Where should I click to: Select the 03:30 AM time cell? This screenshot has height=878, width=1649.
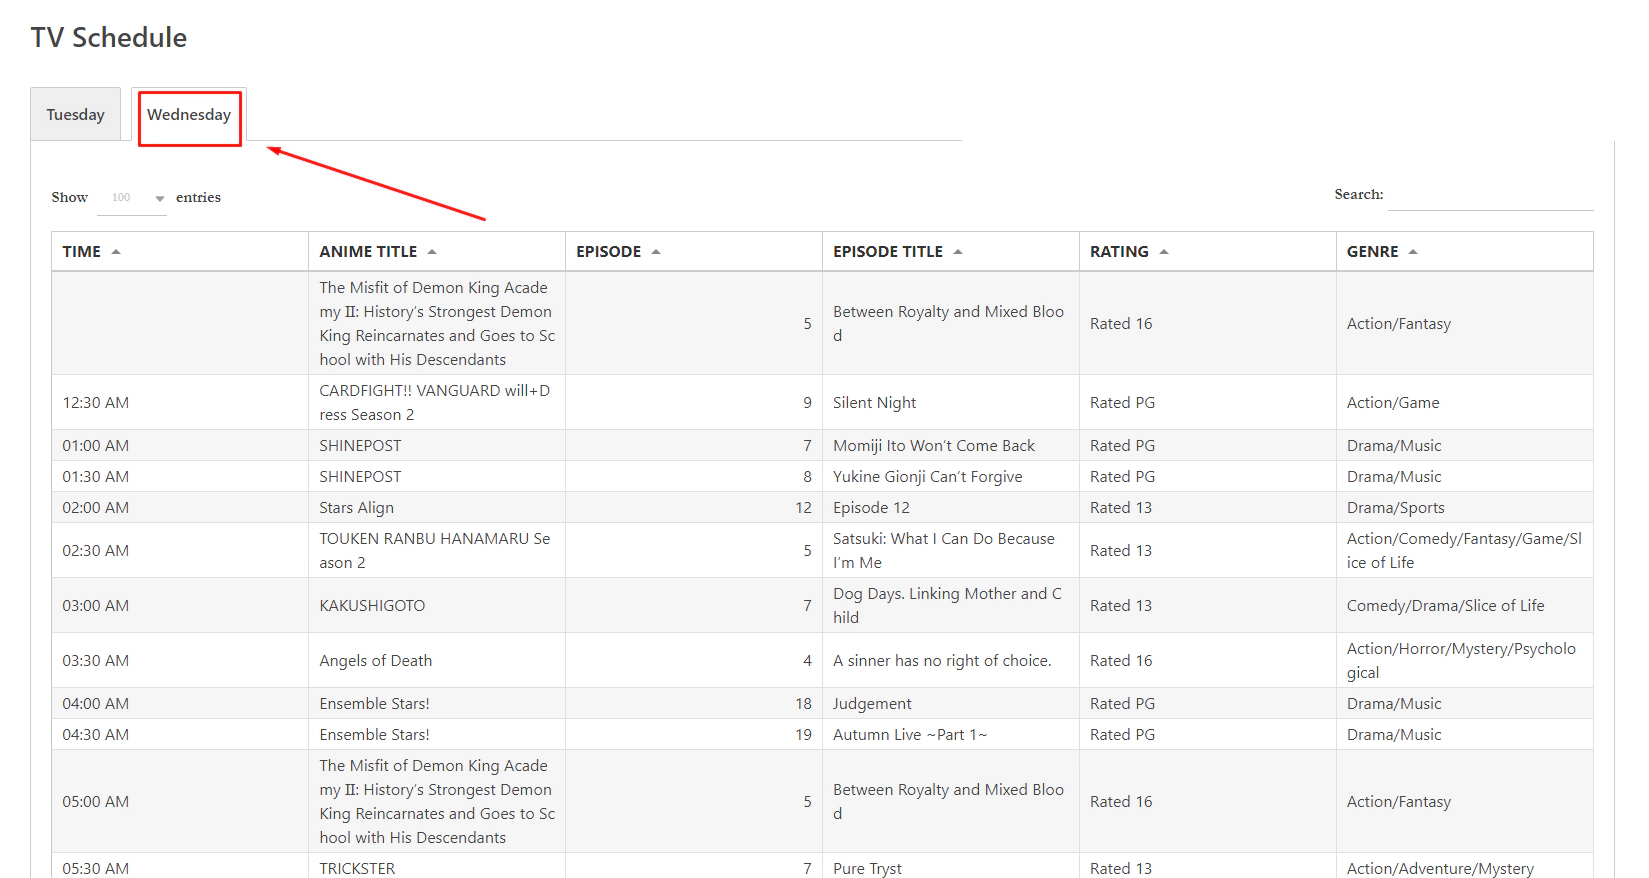(180, 661)
